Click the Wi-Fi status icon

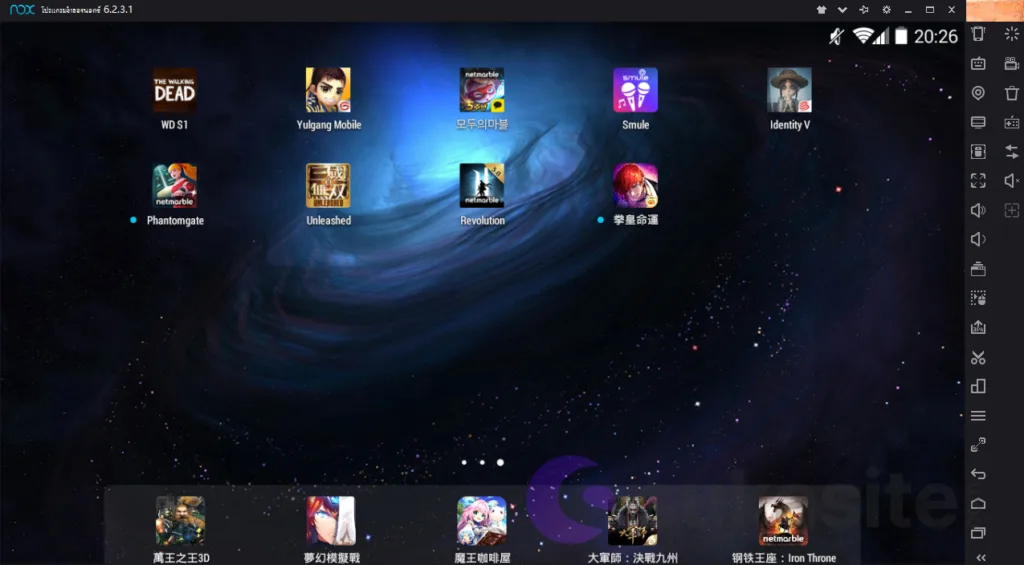pos(863,36)
